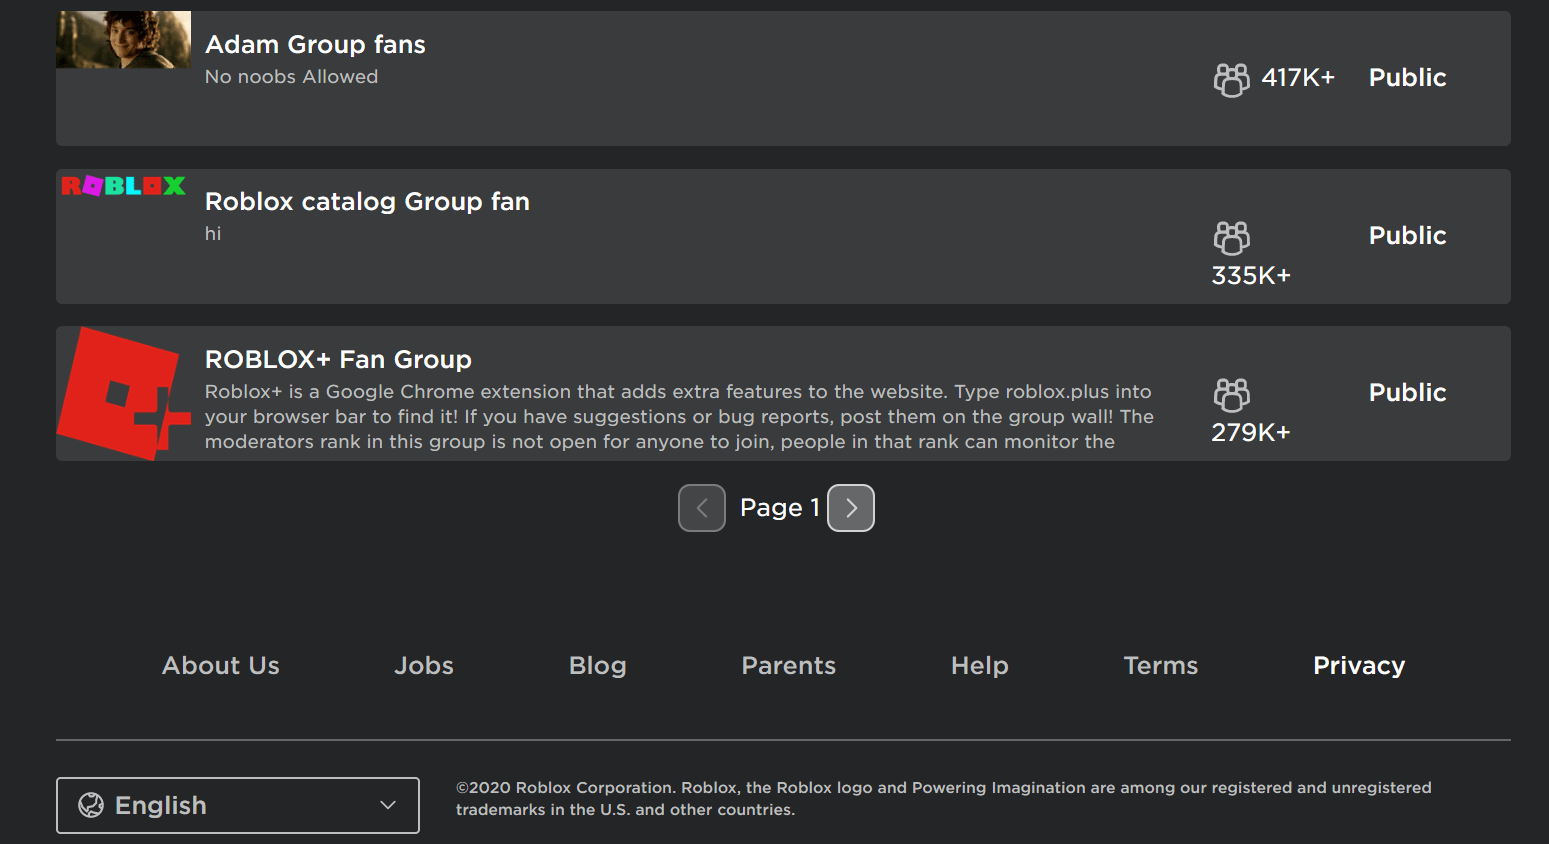Click the members icon beside 417K+

1231,79
